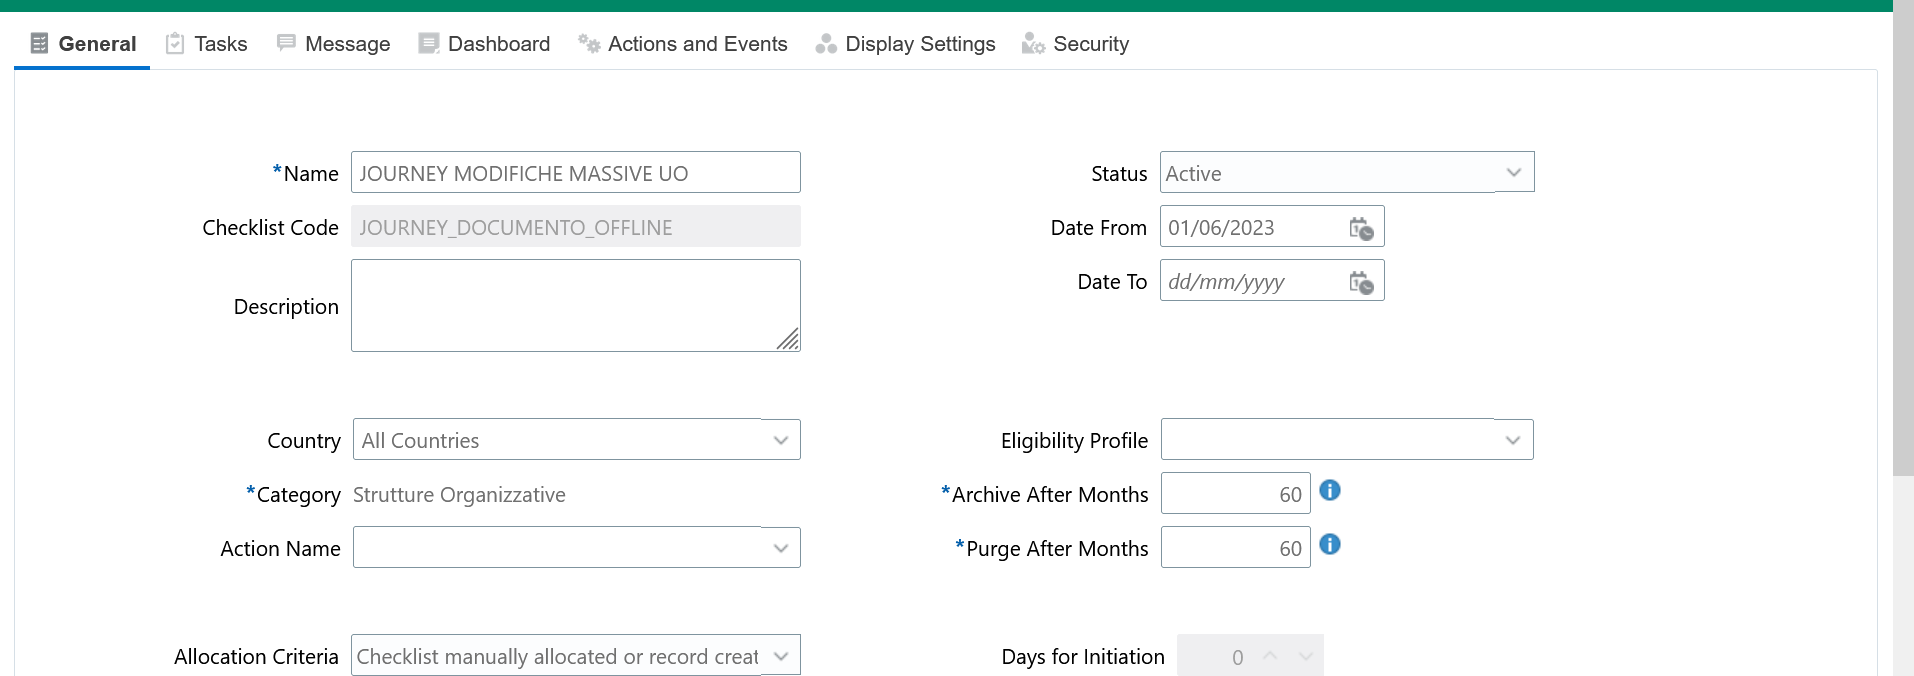The width and height of the screenshot is (1914, 676).
Task: Expand the Status dropdown
Action: point(1514,173)
